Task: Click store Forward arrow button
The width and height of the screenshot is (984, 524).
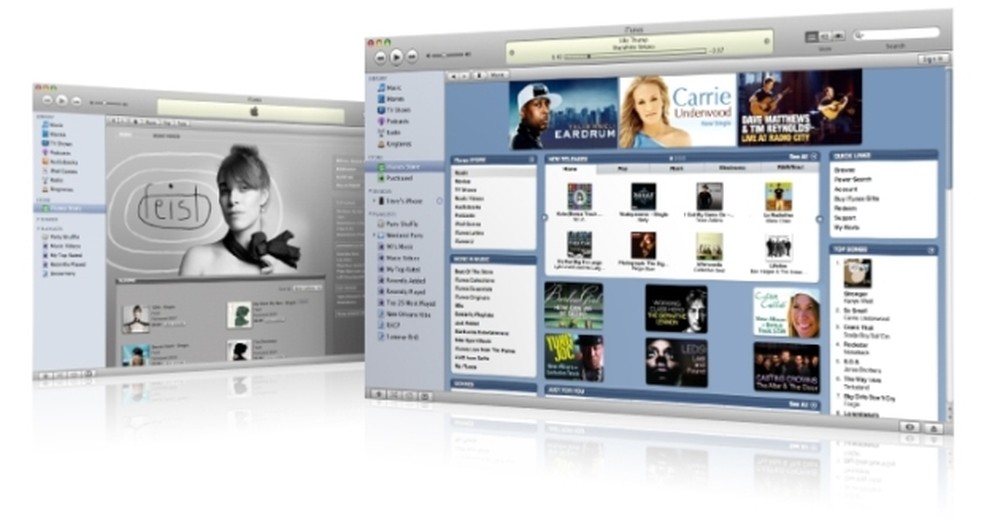Action: [464, 75]
